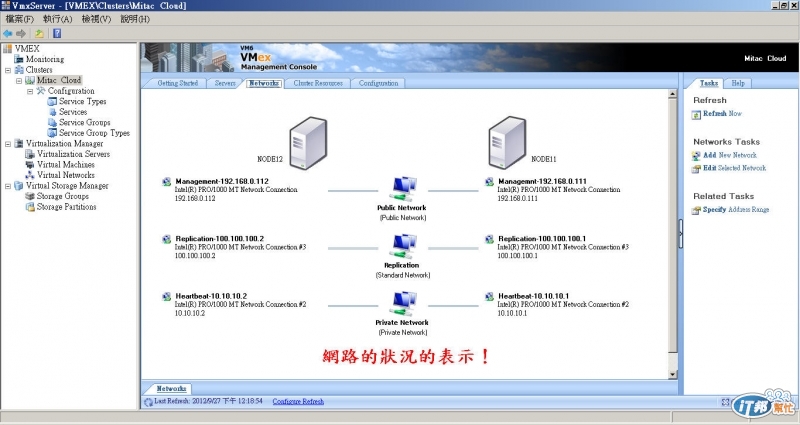Switch to the Cluster Resources tab
The height and width of the screenshot is (425, 800).
pyautogui.click(x=318, y=83)
